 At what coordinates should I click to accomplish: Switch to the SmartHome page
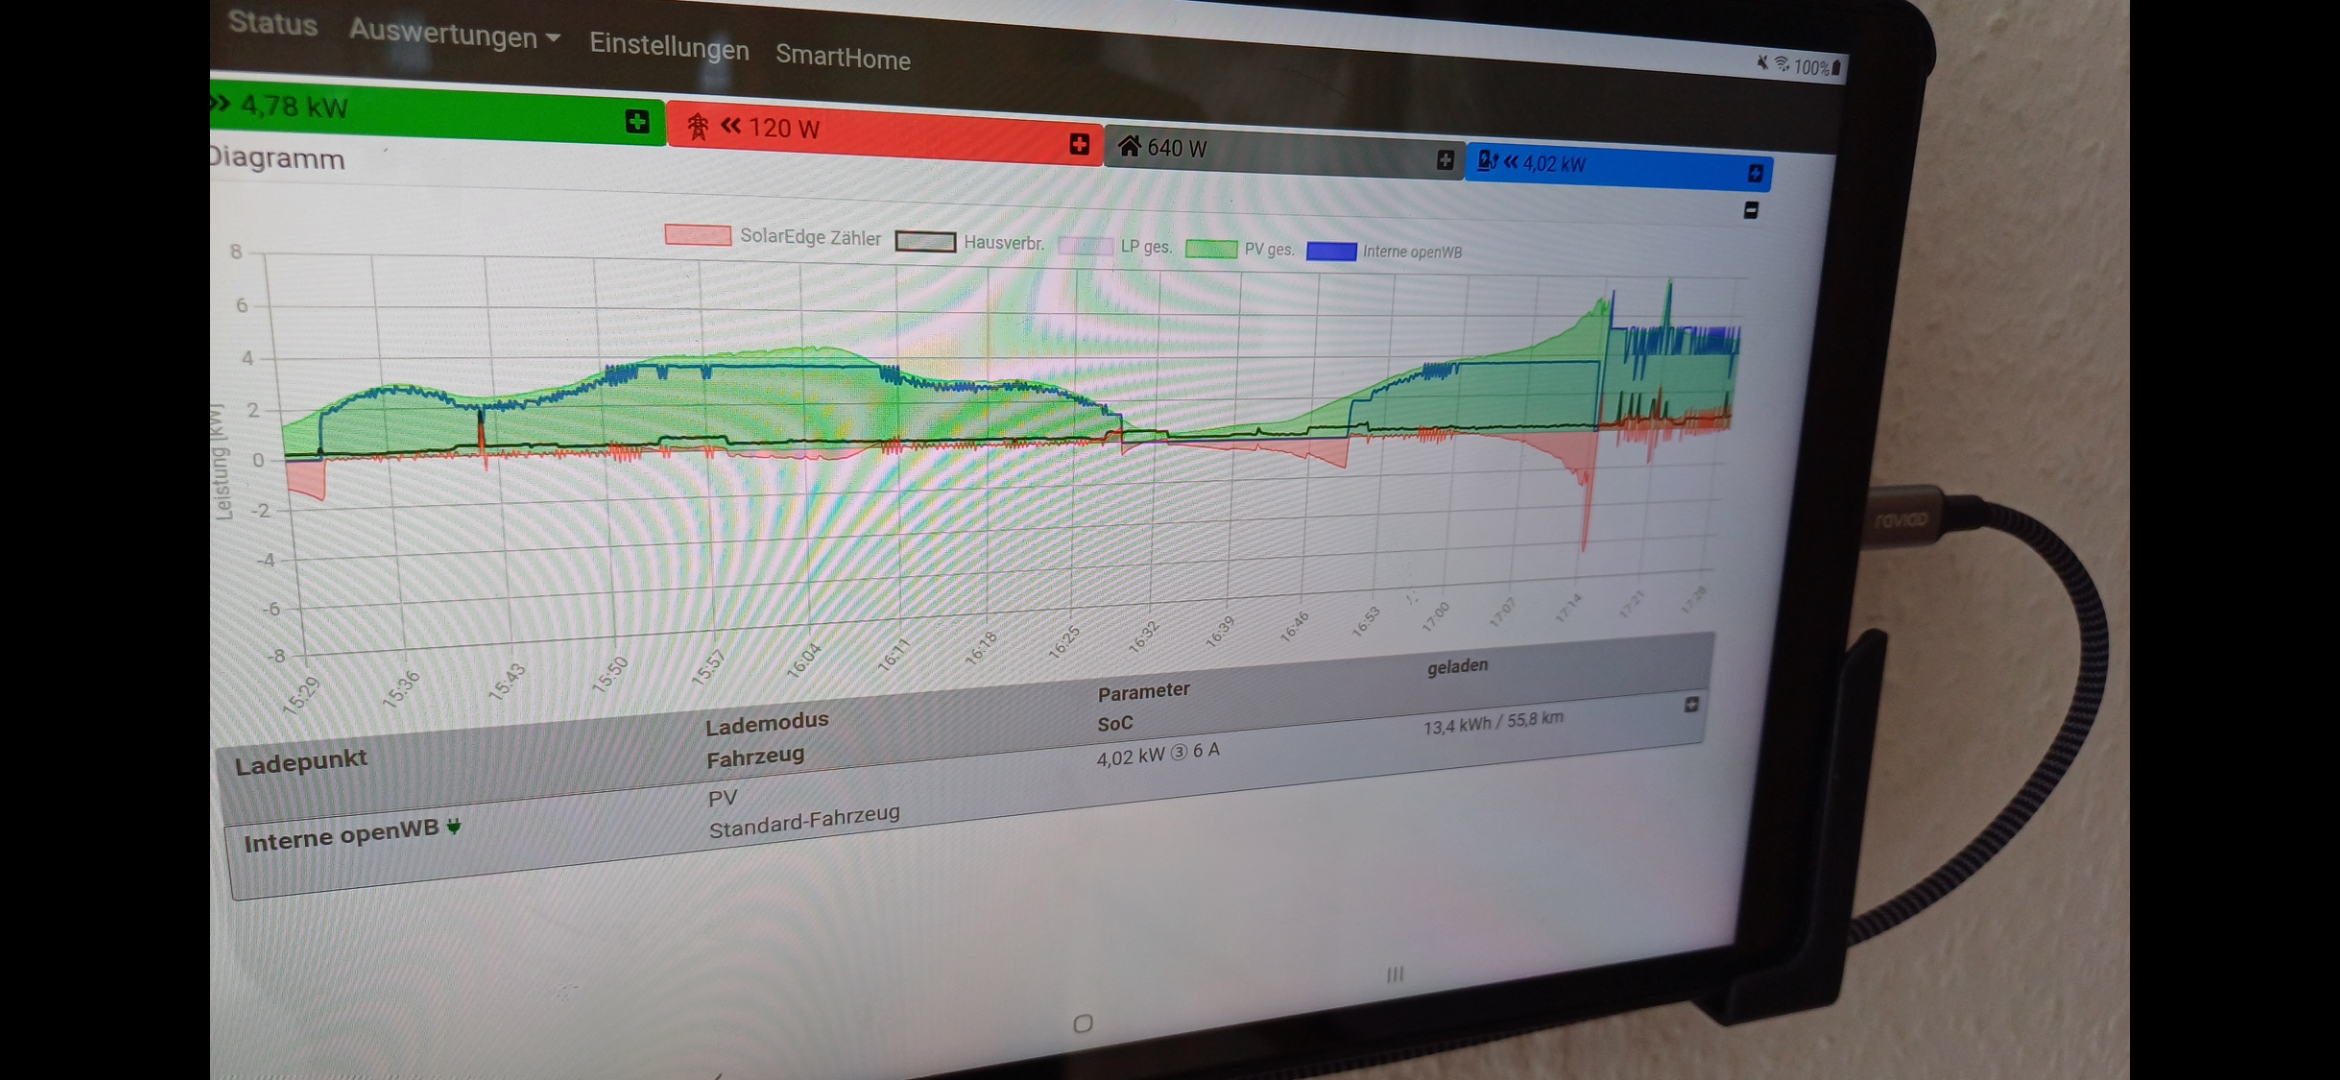tap(842, 58)
